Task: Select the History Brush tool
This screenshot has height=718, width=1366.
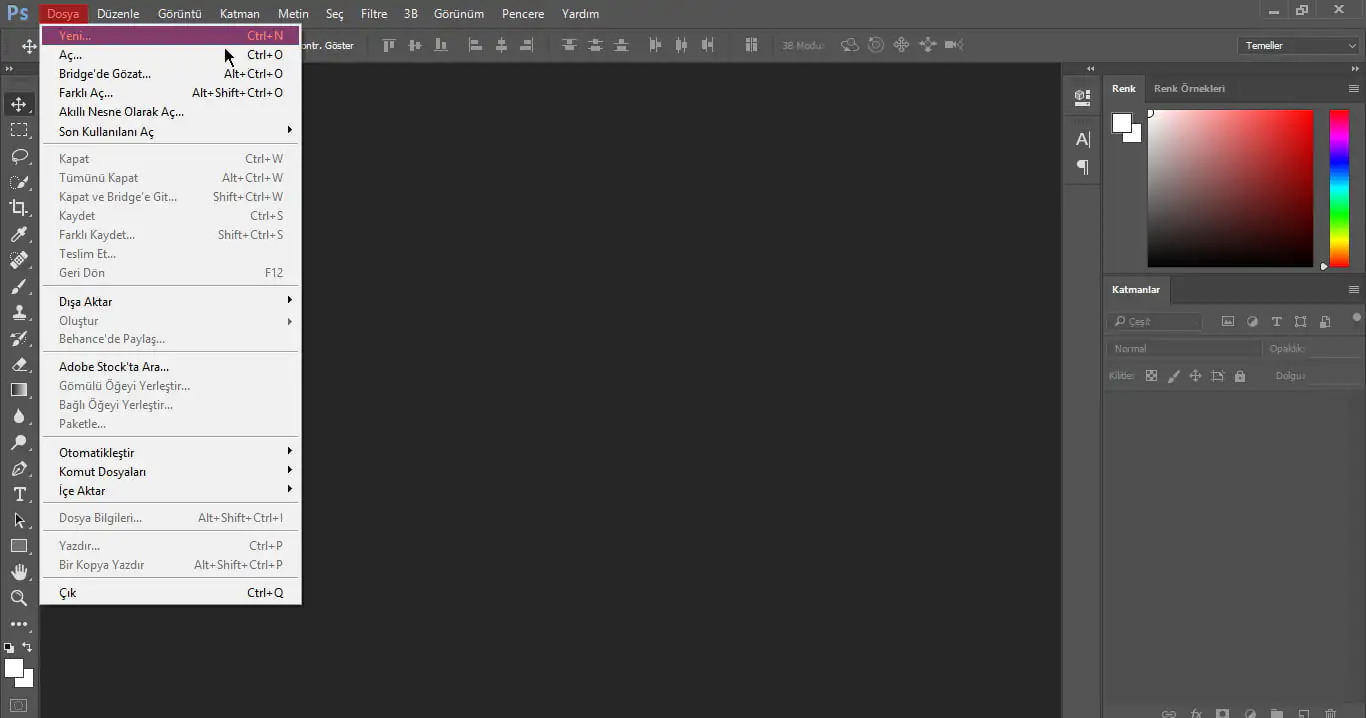Action: pyautogui.click(x=19, y=338)
